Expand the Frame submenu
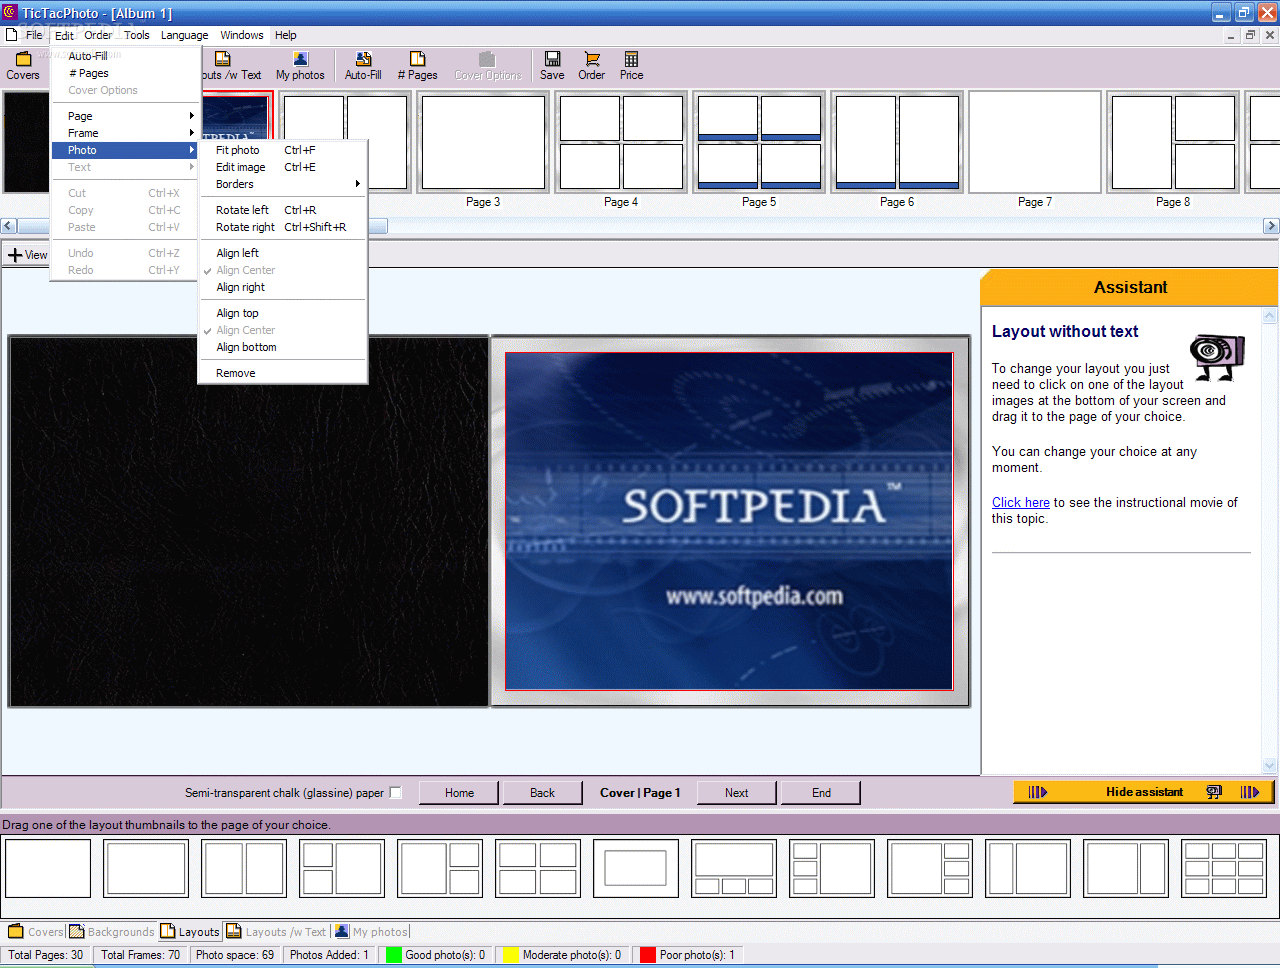1280x968 pixels. 125,133
